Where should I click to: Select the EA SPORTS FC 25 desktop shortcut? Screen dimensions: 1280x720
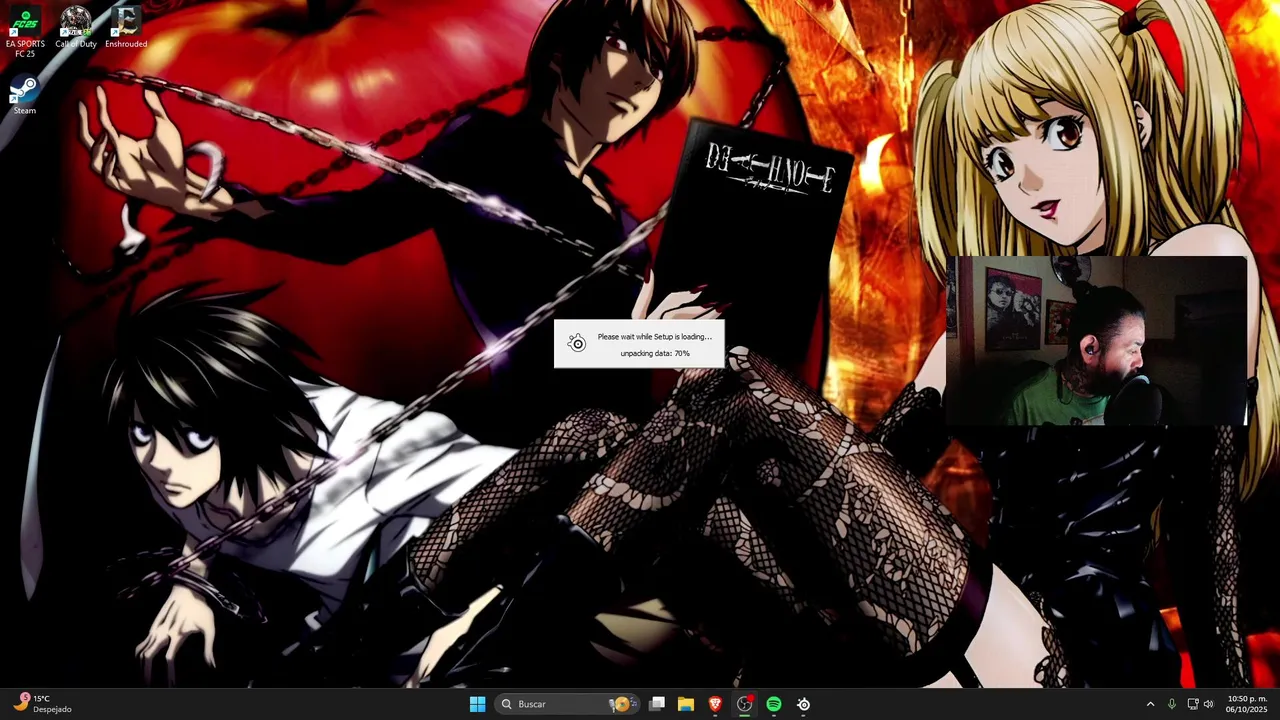(25, 32)
